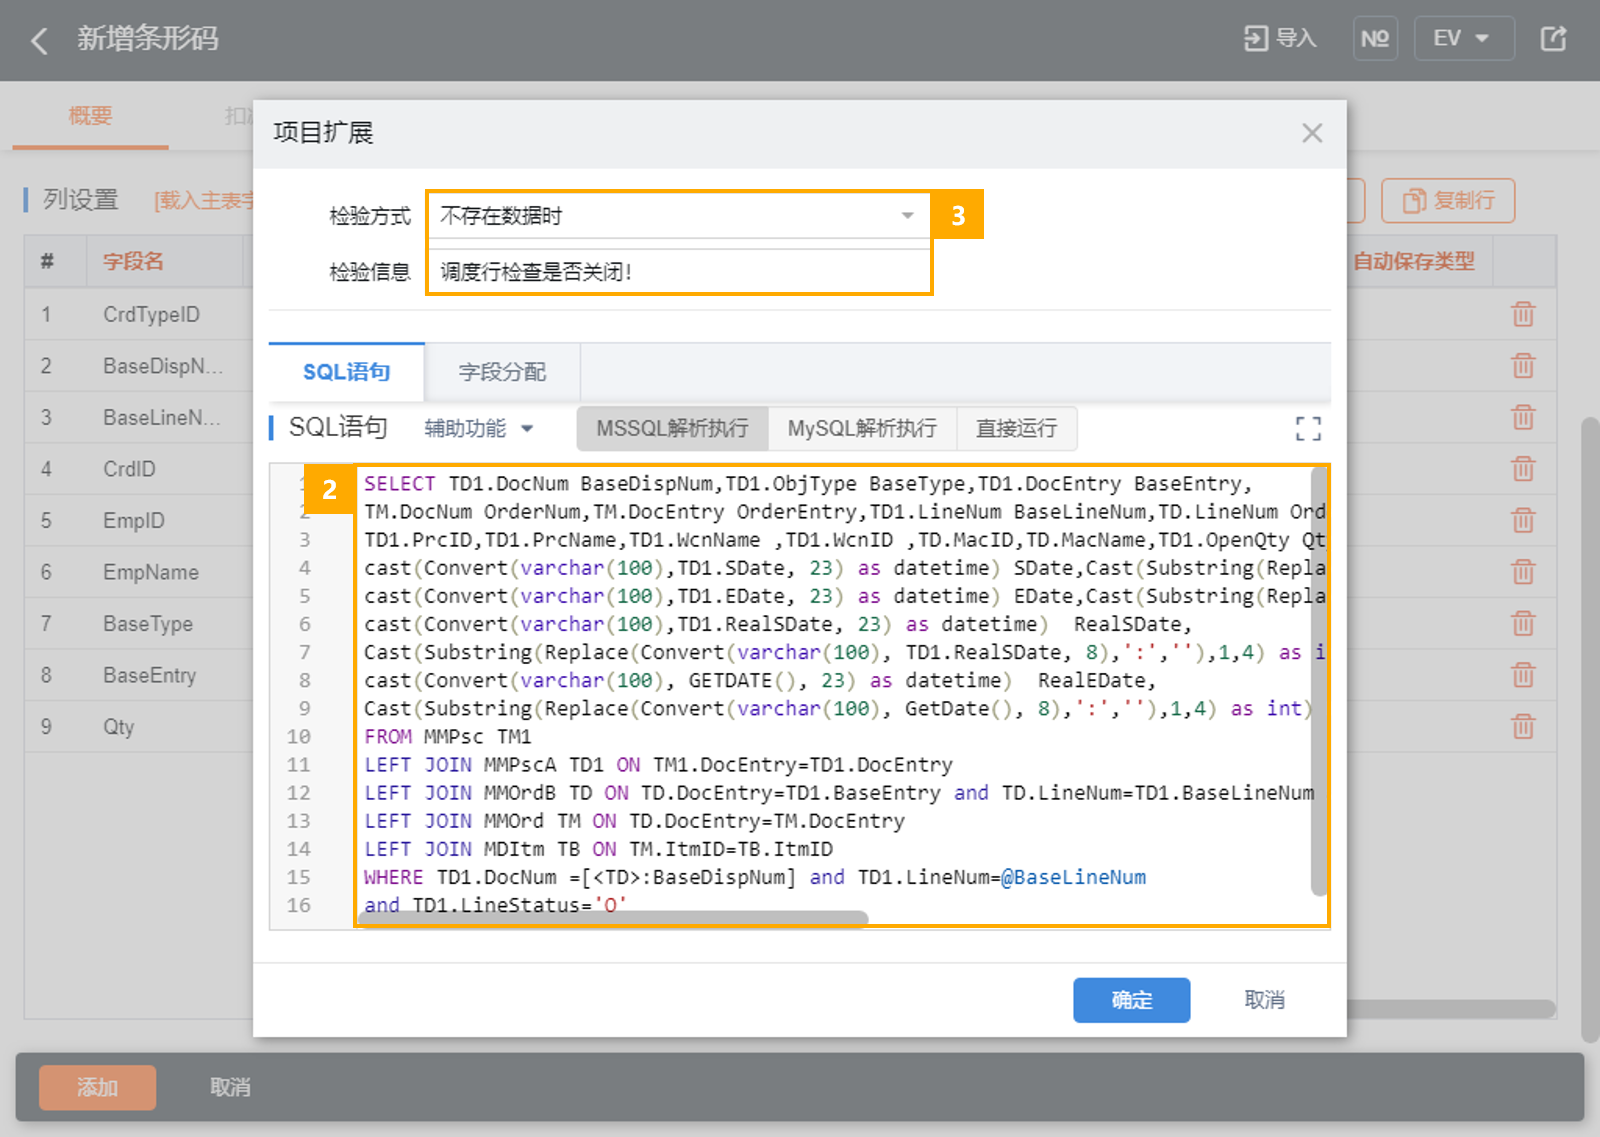Delete the BaseDispN... row
1600x1137 pixels.
tap(1522, 366)
